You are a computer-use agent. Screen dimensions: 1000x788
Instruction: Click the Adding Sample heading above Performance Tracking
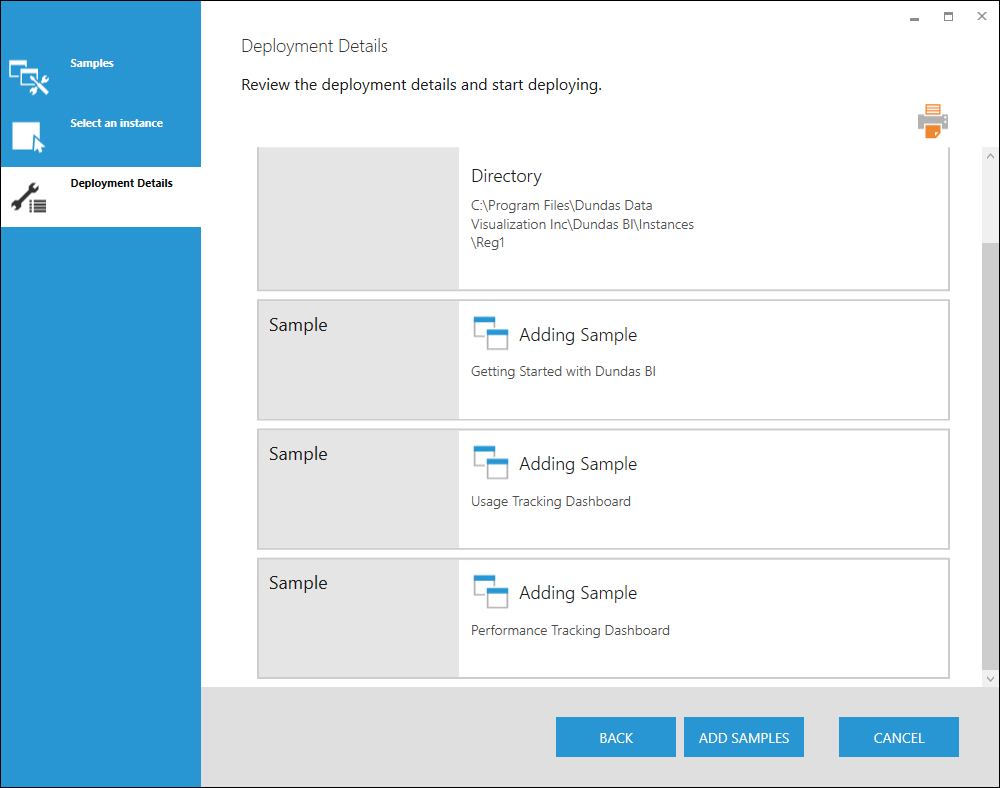[x=578, y=592]
